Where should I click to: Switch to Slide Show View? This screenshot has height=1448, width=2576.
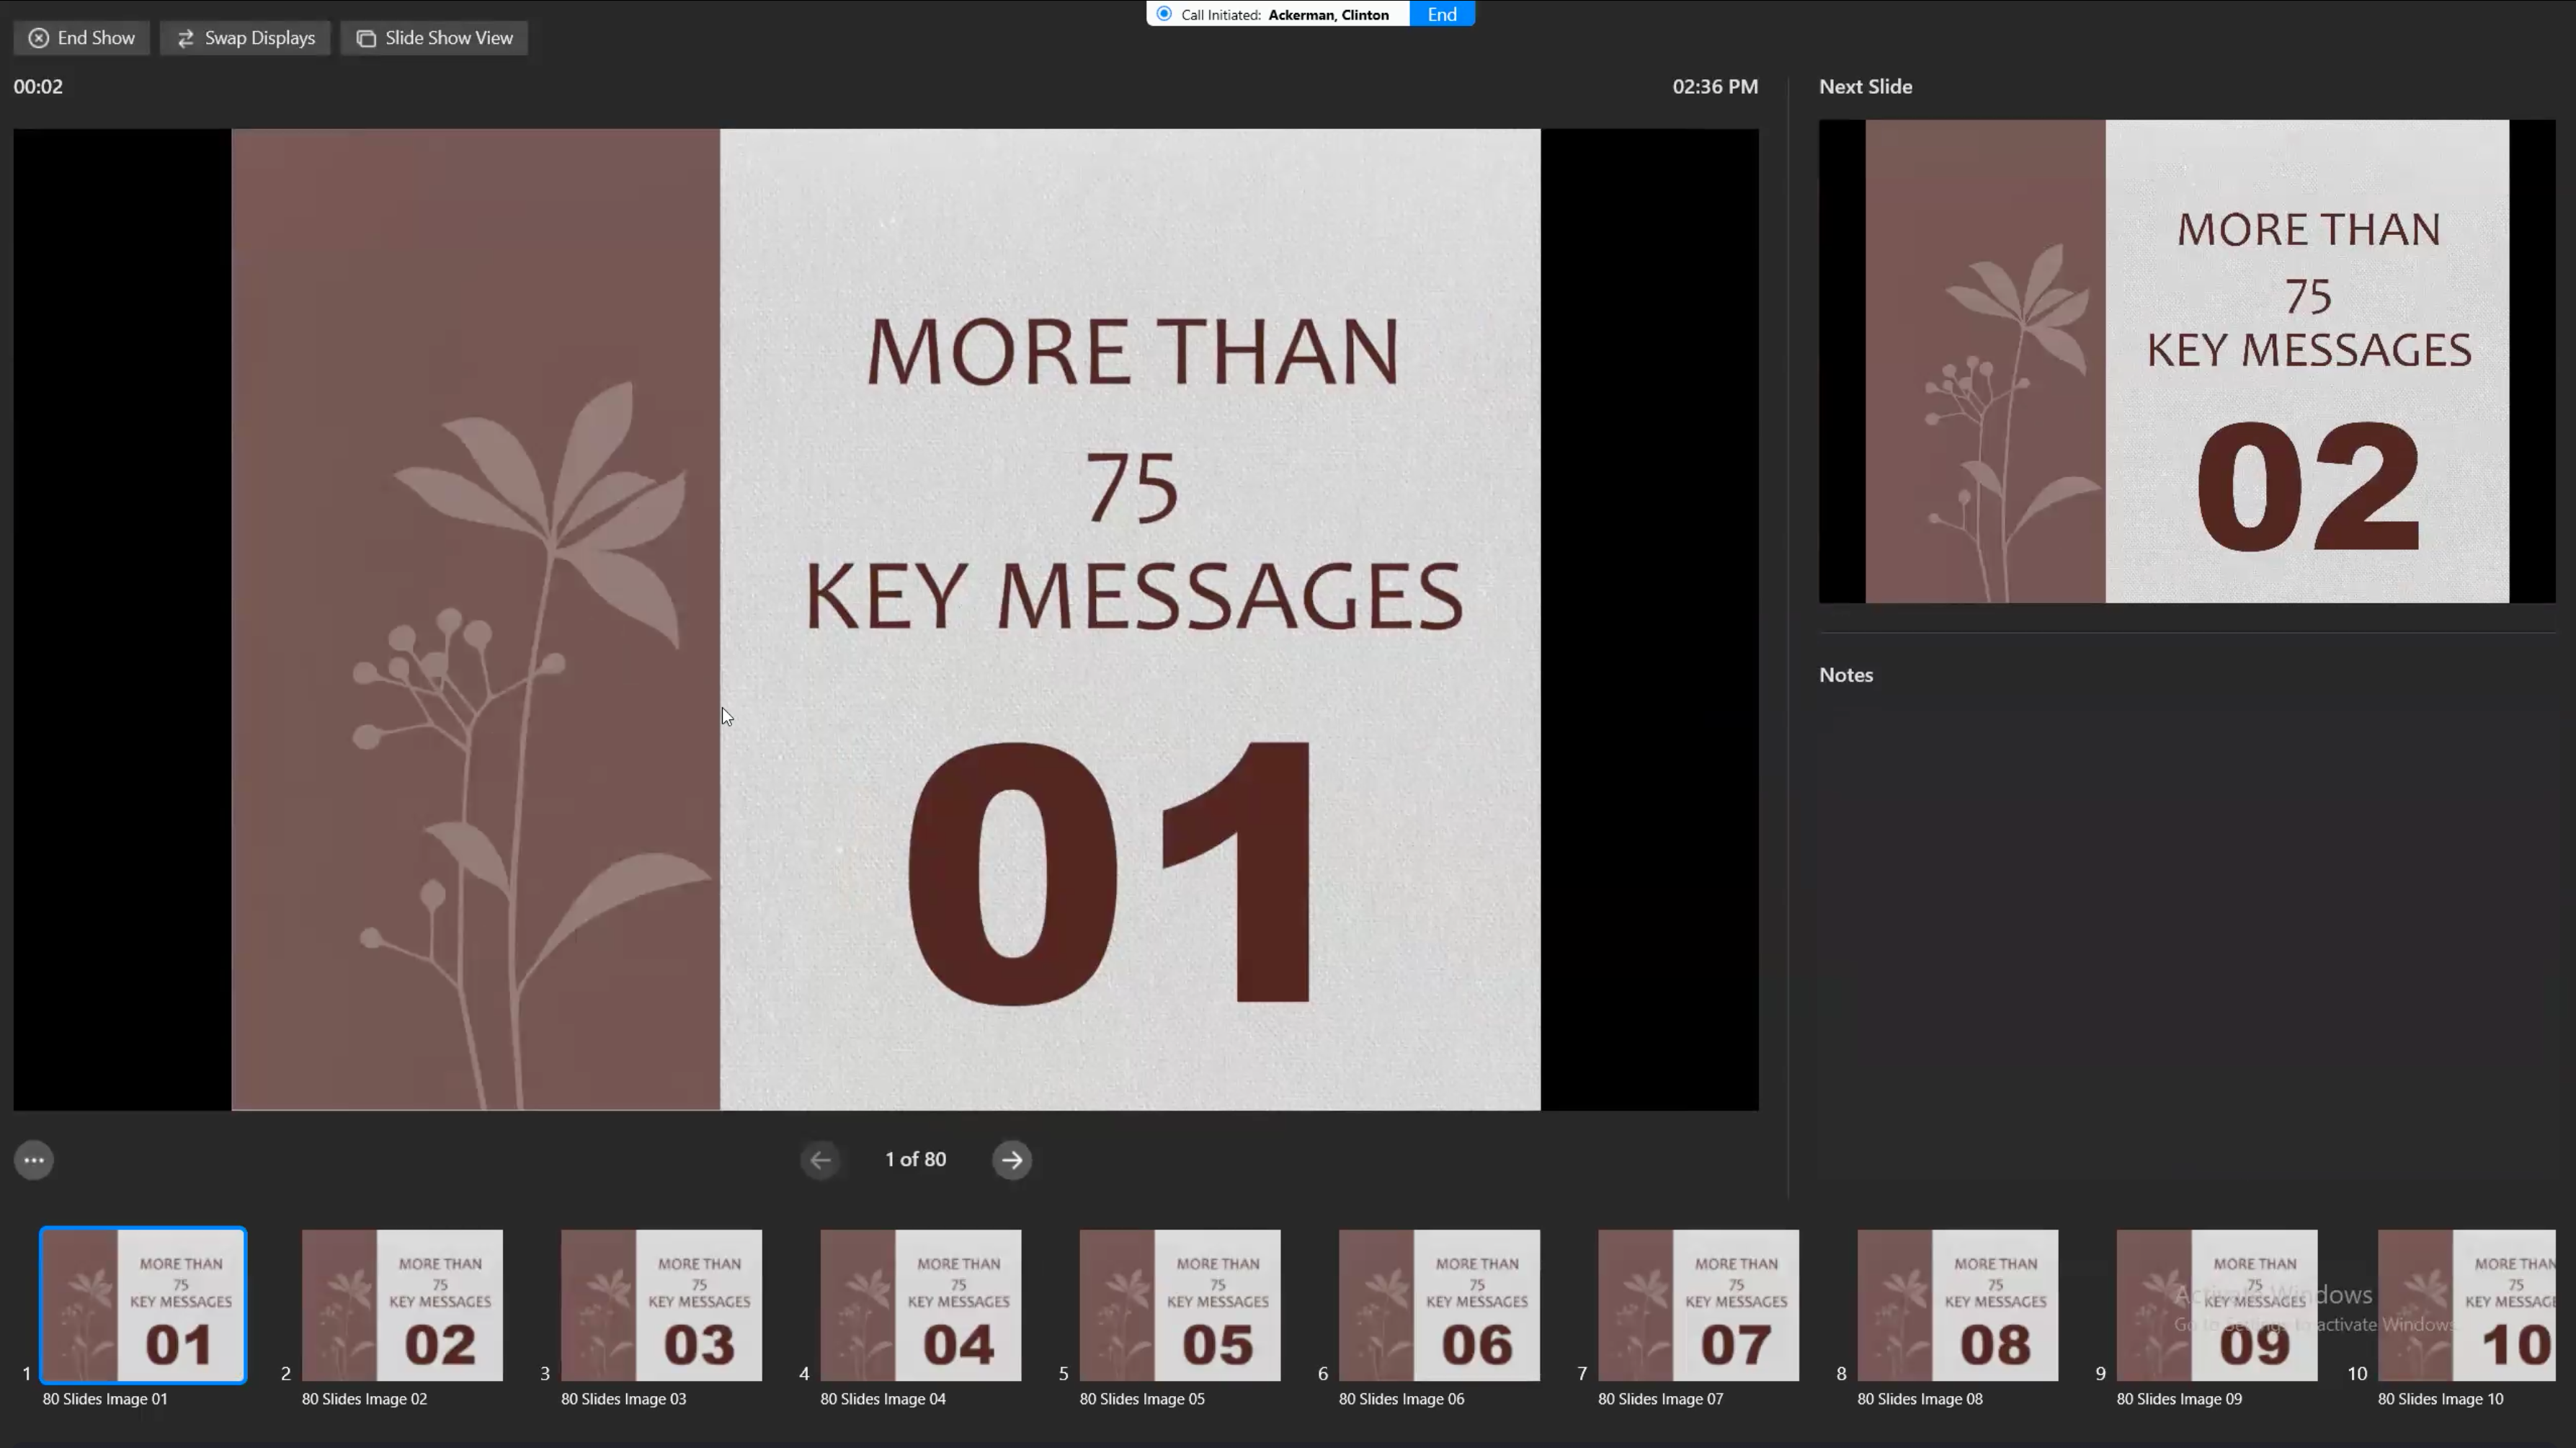tap(435, 38)
